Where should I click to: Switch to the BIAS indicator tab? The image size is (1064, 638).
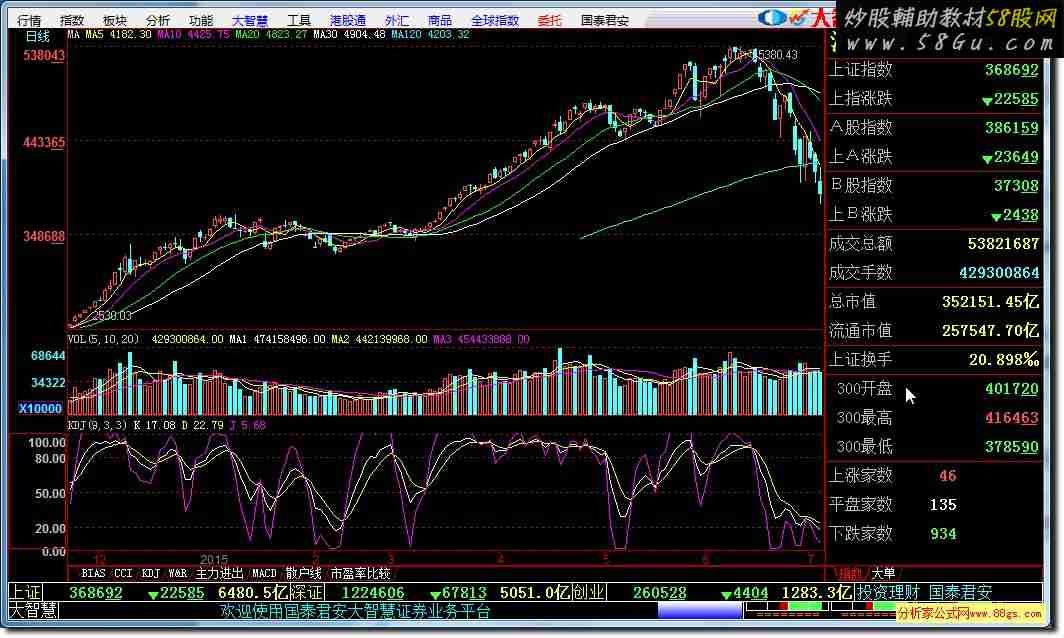pos(94,574)
